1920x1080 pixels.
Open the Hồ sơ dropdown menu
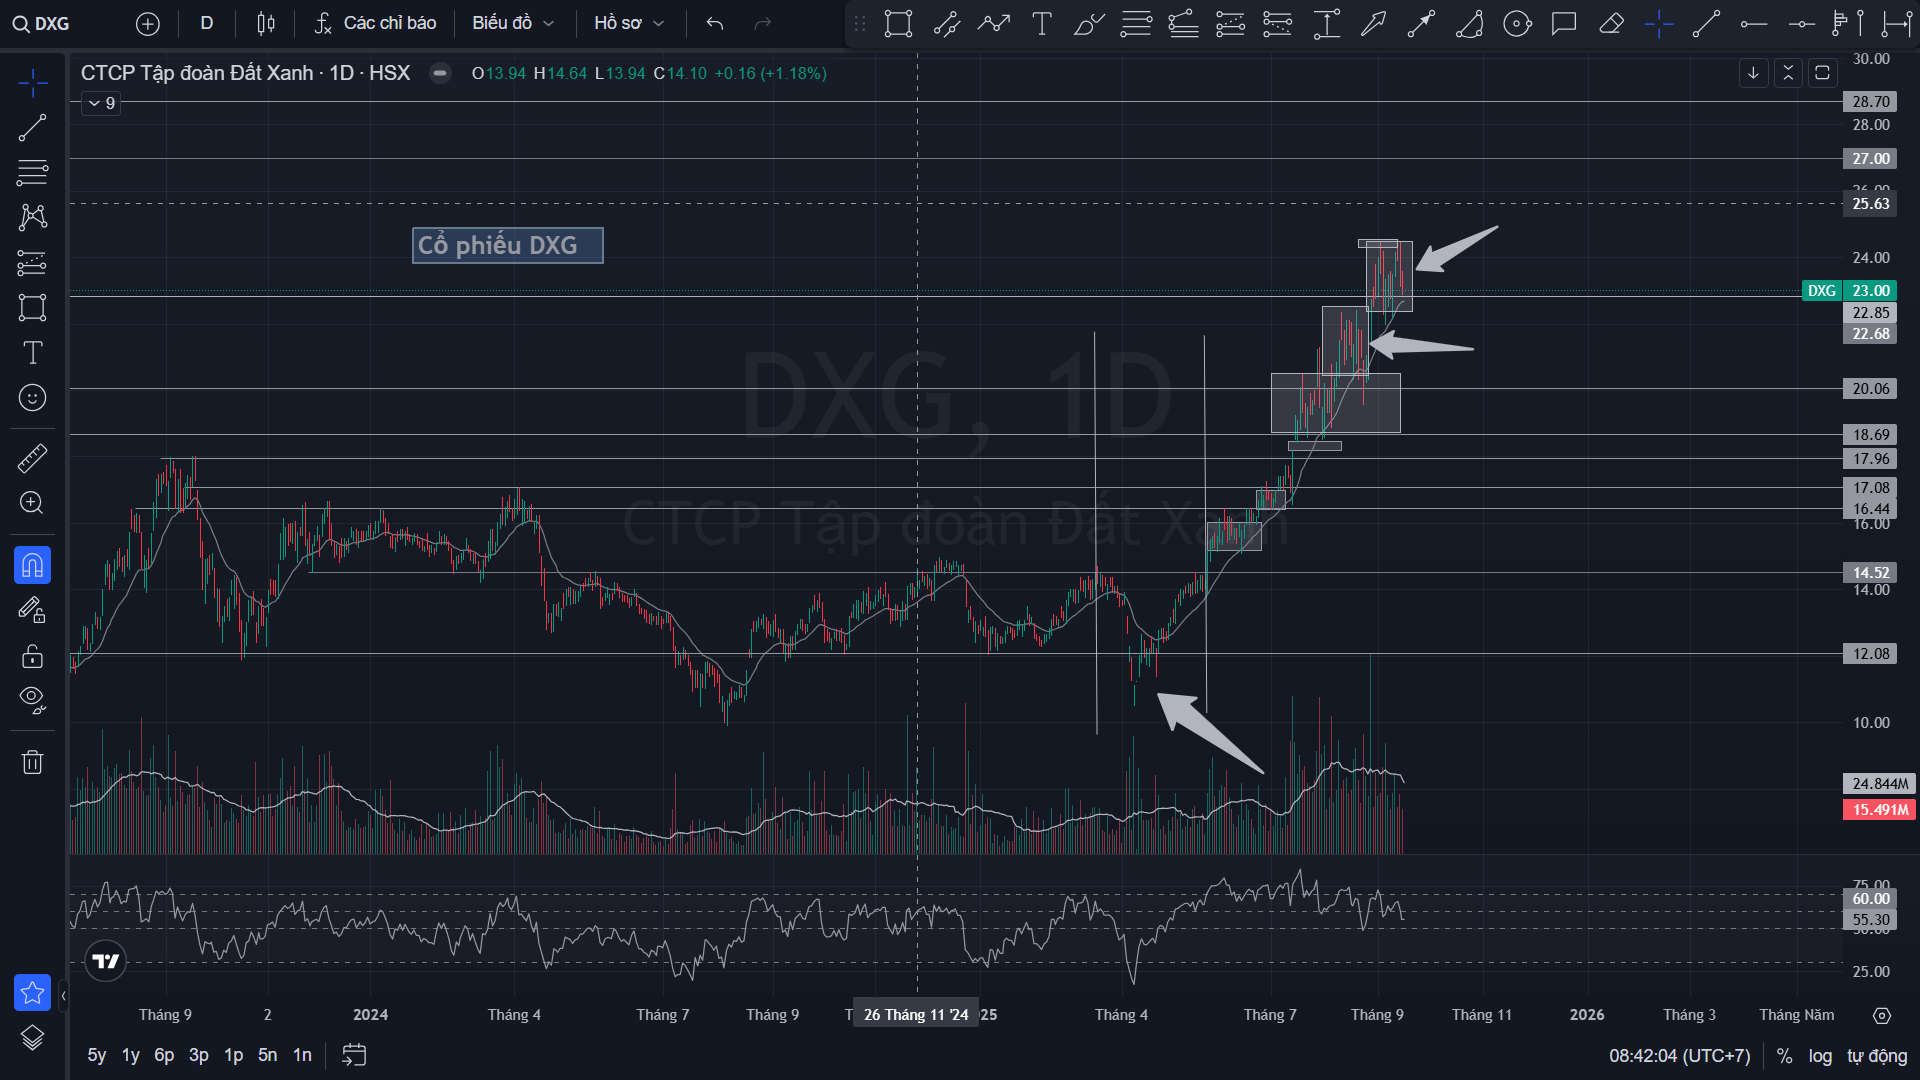(x=628, y=23)
